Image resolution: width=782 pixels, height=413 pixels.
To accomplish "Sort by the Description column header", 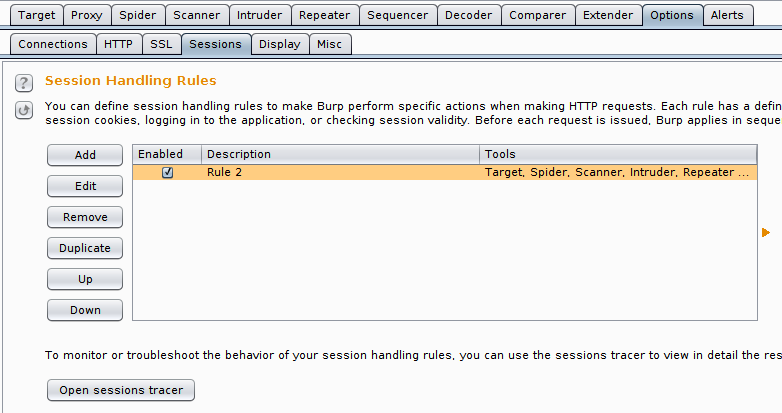I will pyautogui.click(x=341, y=154).
